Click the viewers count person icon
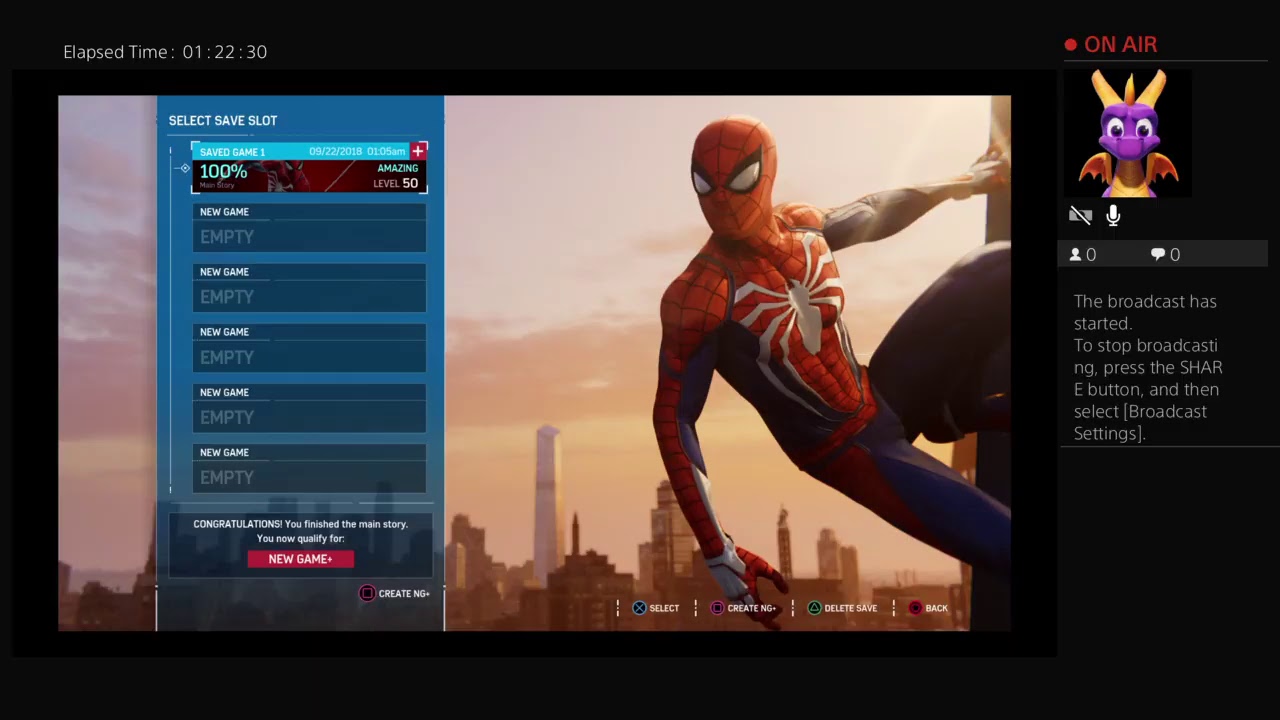Screen dimensions: 1280x720 (x=1076, y=255)
